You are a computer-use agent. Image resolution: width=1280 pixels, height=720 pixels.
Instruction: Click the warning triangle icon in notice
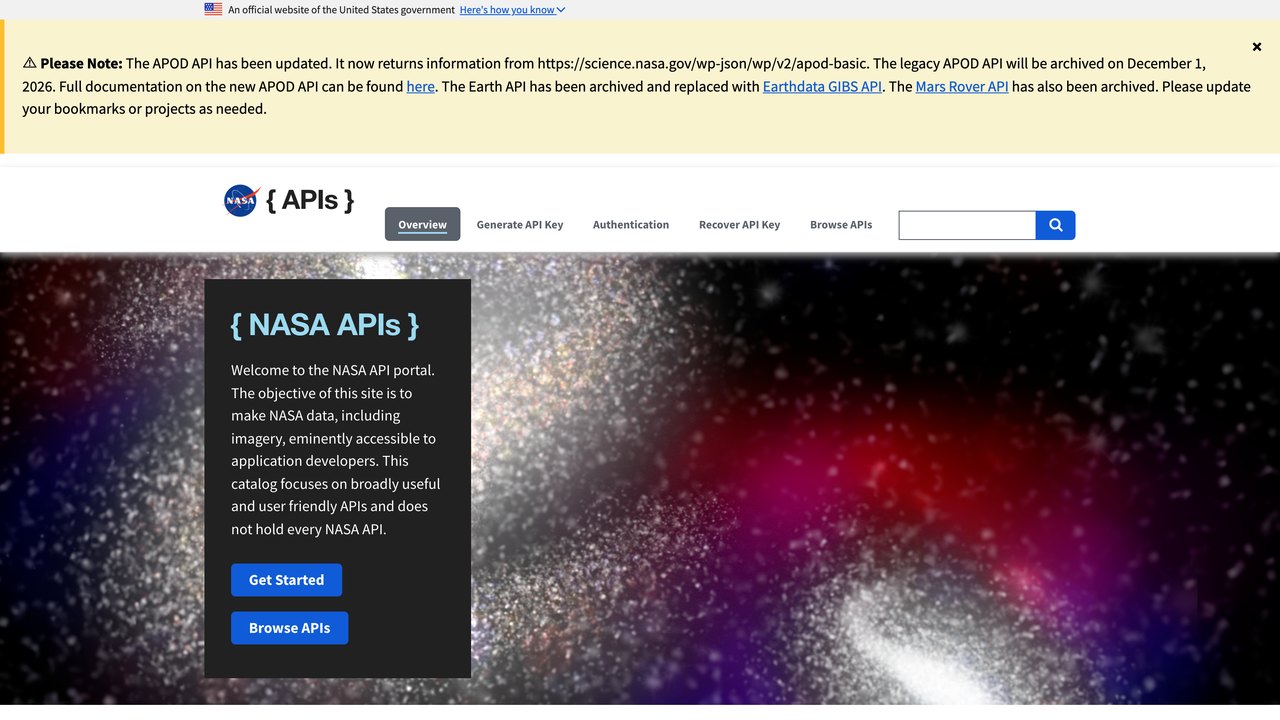click(29, 63)
